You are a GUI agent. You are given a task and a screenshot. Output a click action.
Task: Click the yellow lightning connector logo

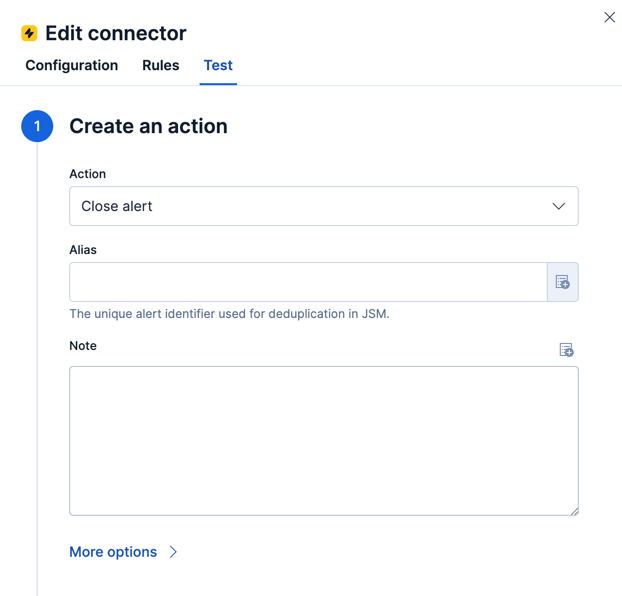coord(30,33)
